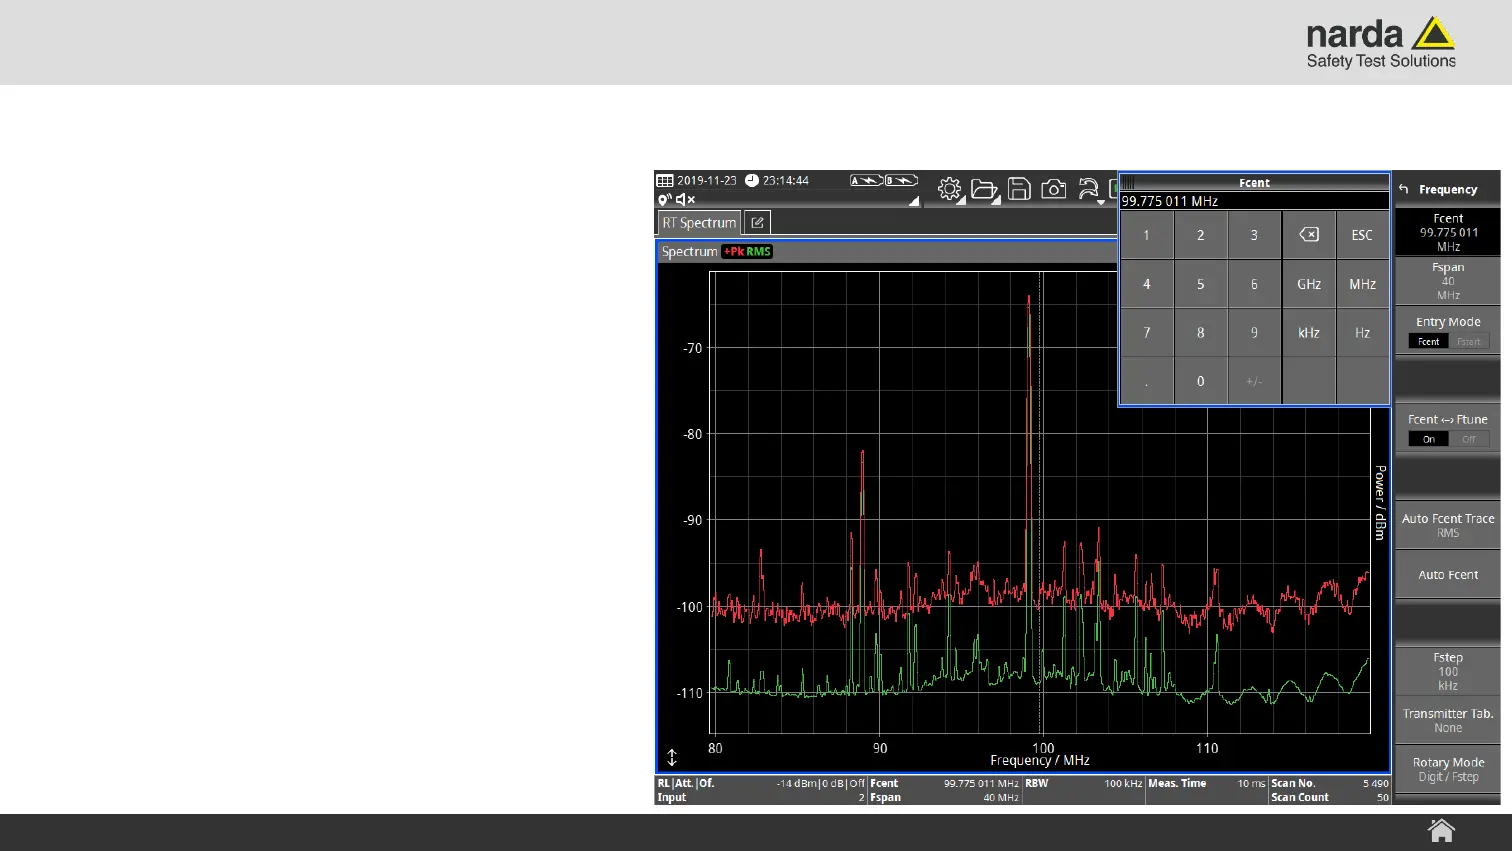Click the Narda Safety Test Solutions logo

[x=1381, y=43]
